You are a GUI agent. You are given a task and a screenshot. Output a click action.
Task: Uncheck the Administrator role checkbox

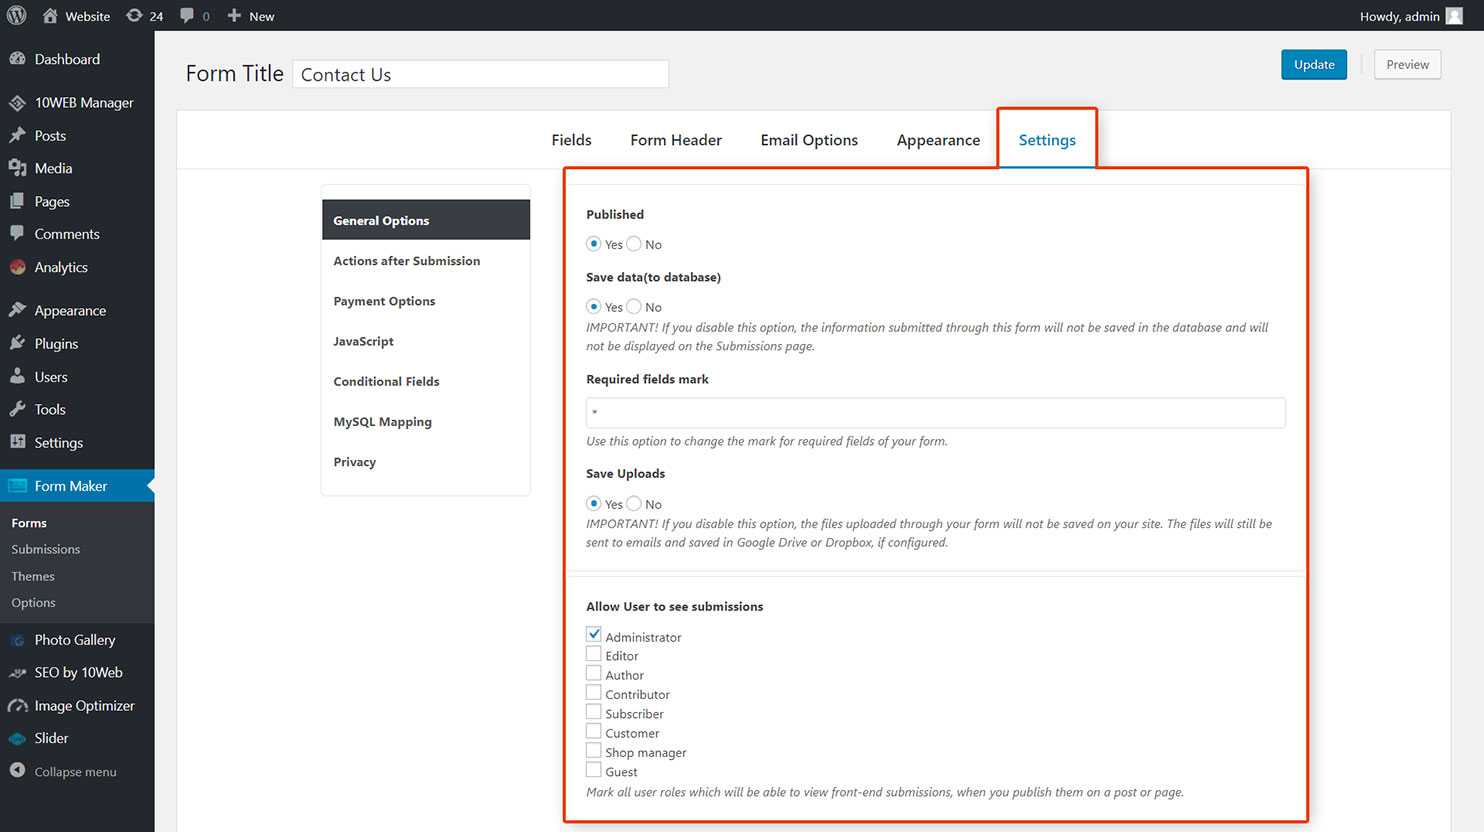click(x=594, y=634)
